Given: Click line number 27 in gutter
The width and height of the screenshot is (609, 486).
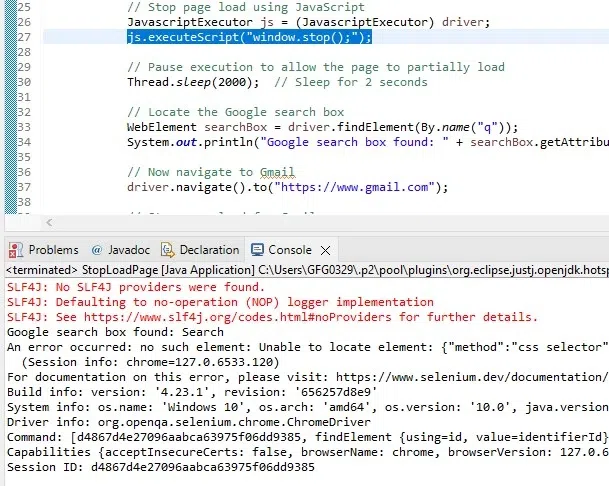Looking at the screenshot, I should [24, 37].
